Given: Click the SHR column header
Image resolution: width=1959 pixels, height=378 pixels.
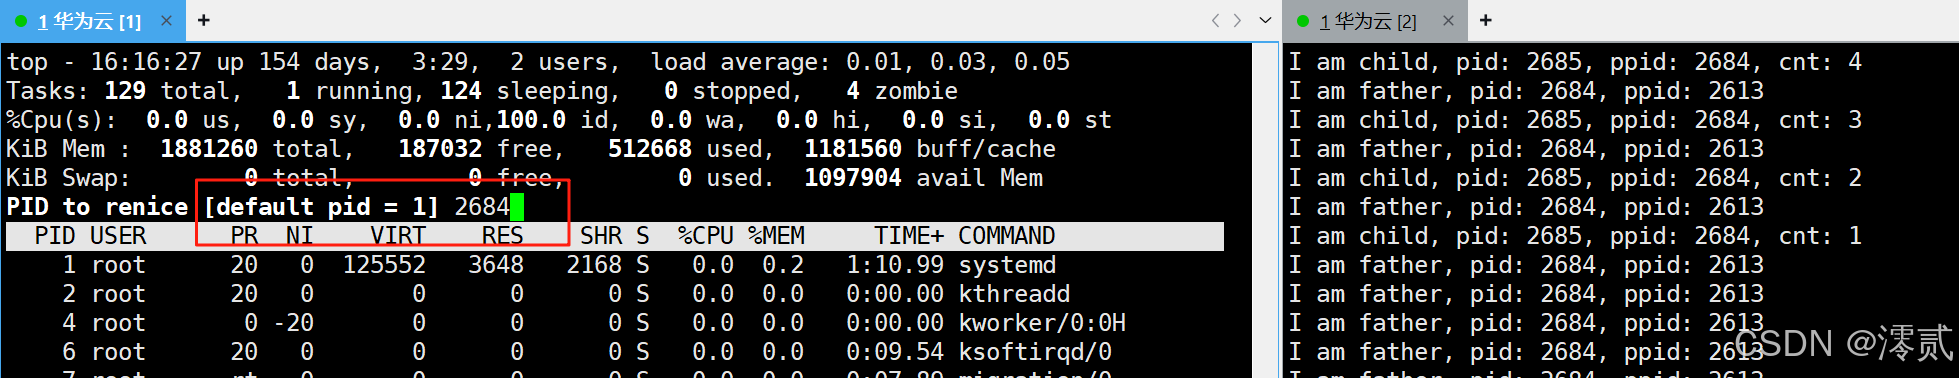Looking at the screenshot, I should (601, 236).
